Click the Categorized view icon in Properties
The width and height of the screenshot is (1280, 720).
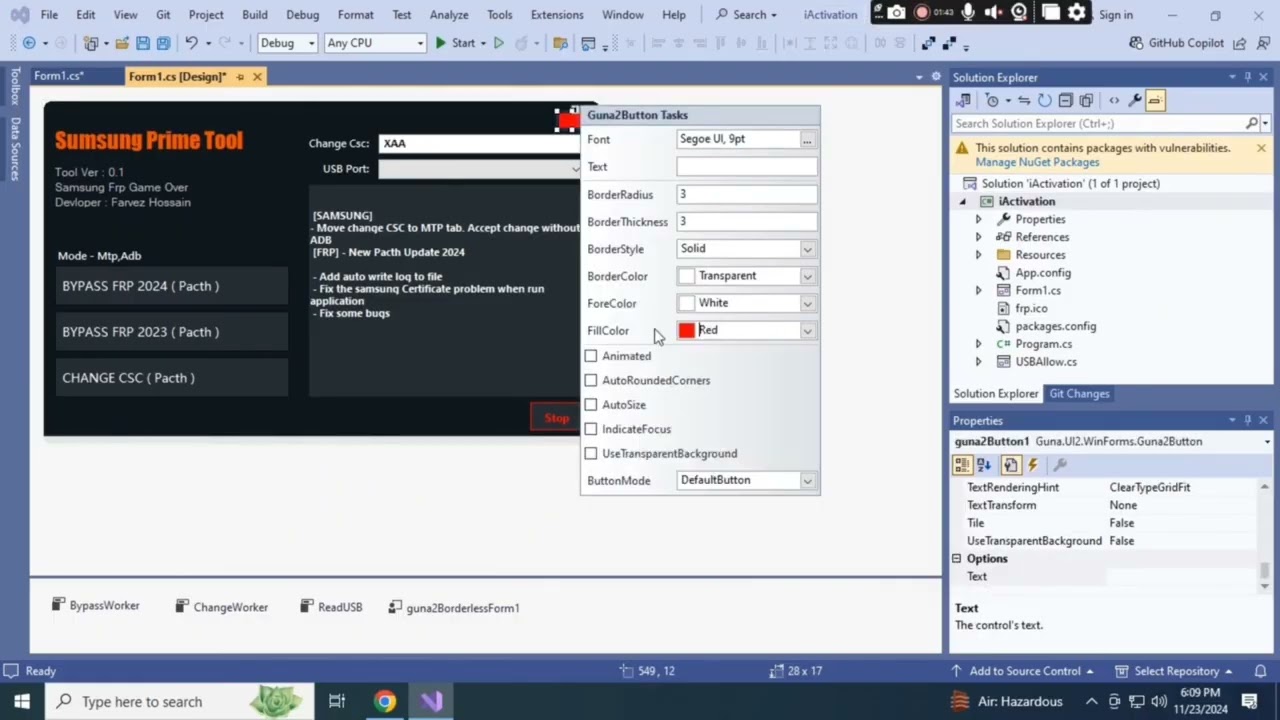962,465
